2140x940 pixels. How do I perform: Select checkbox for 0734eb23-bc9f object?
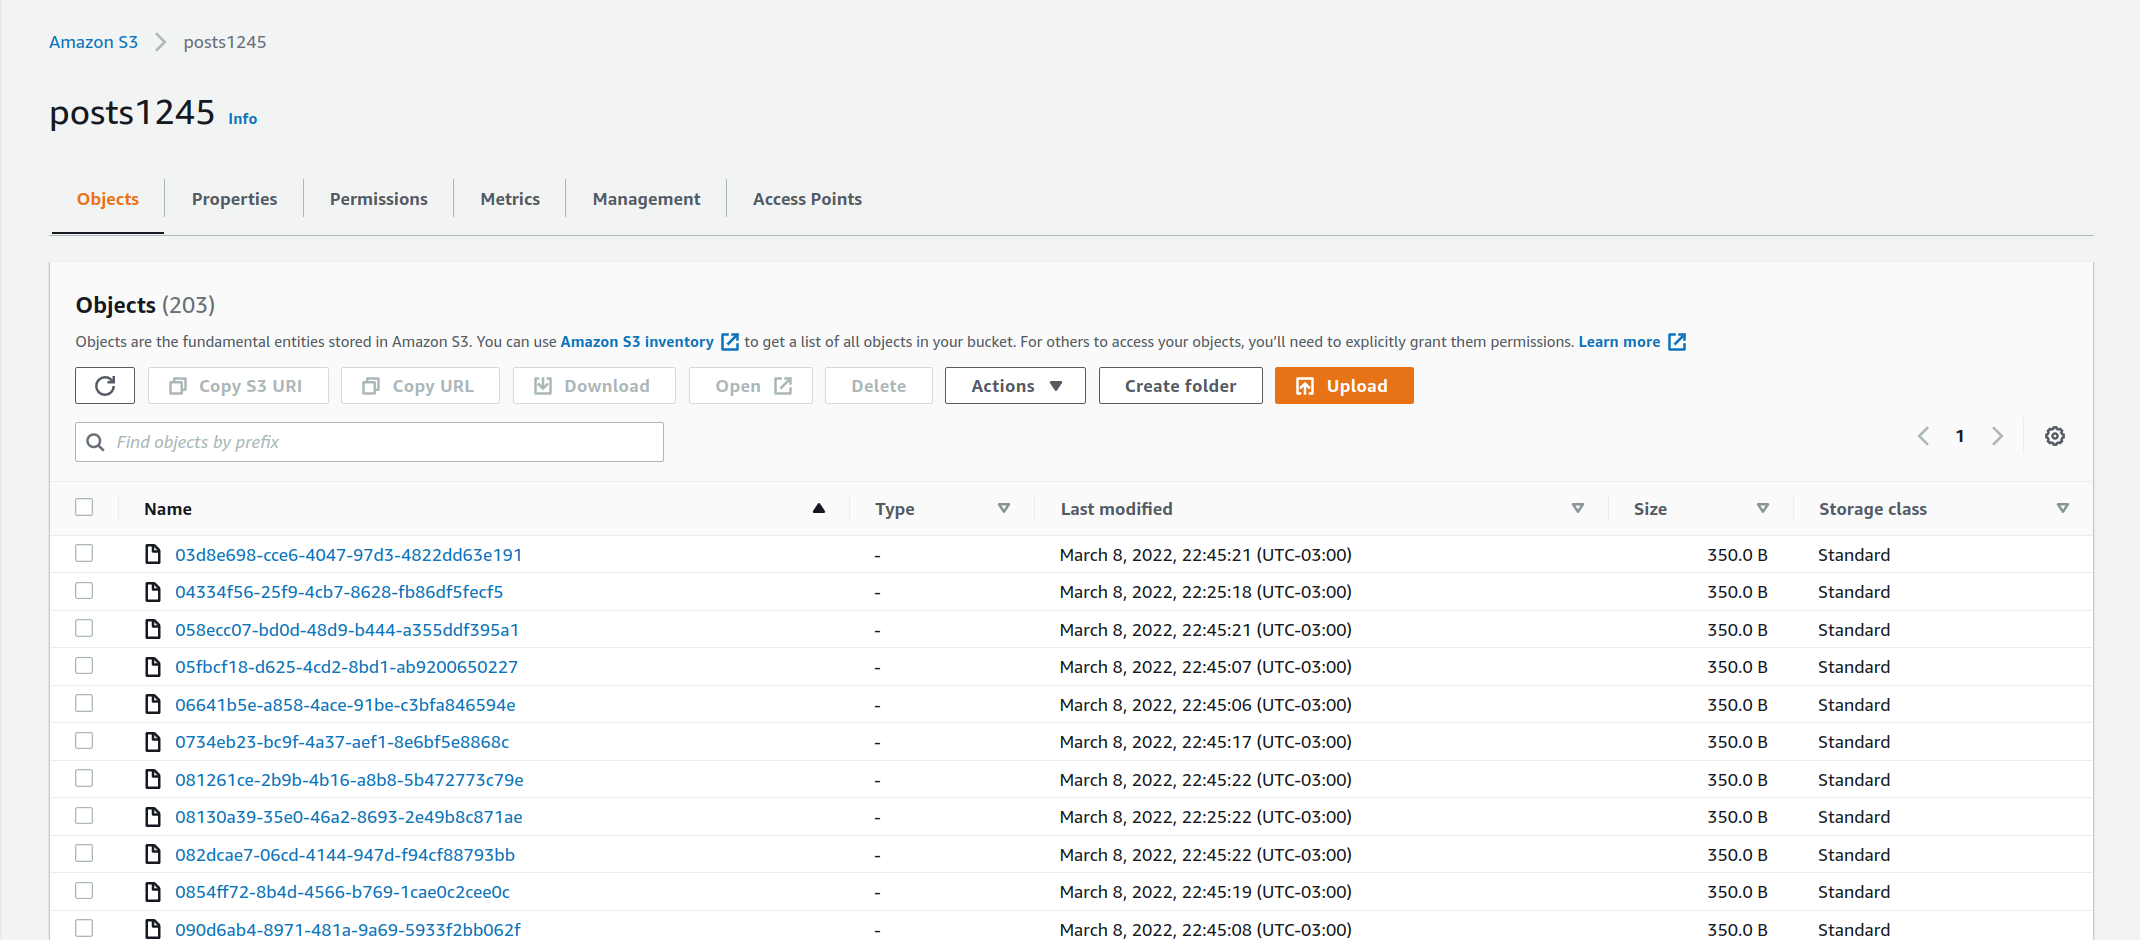84,741
